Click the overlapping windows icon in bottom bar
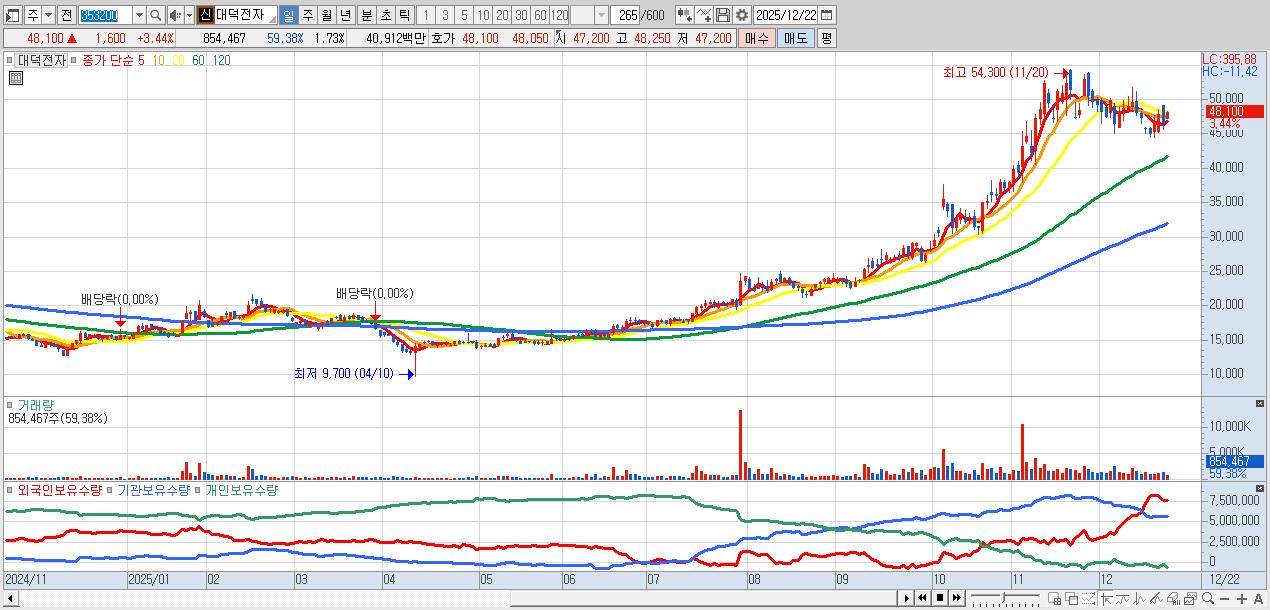Screen dimensions: 1270x610 [1072, 598]
